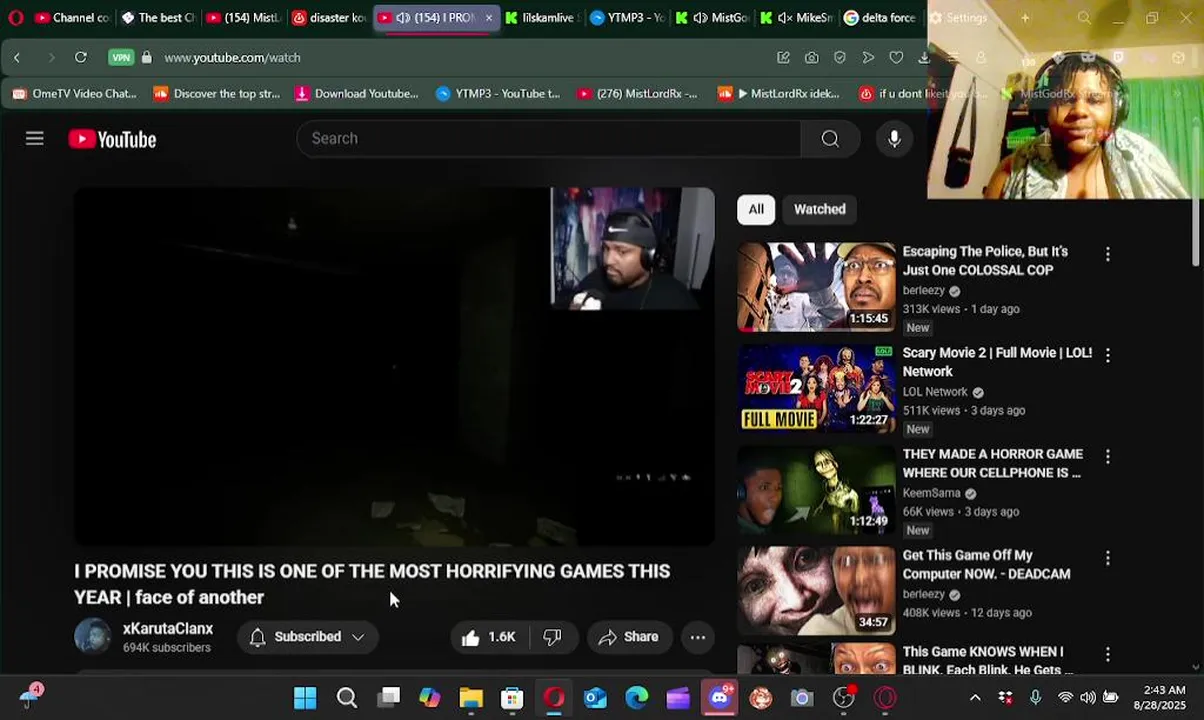
Task: Switch to the disaster ko tab
Action: [x=329, y=18]
